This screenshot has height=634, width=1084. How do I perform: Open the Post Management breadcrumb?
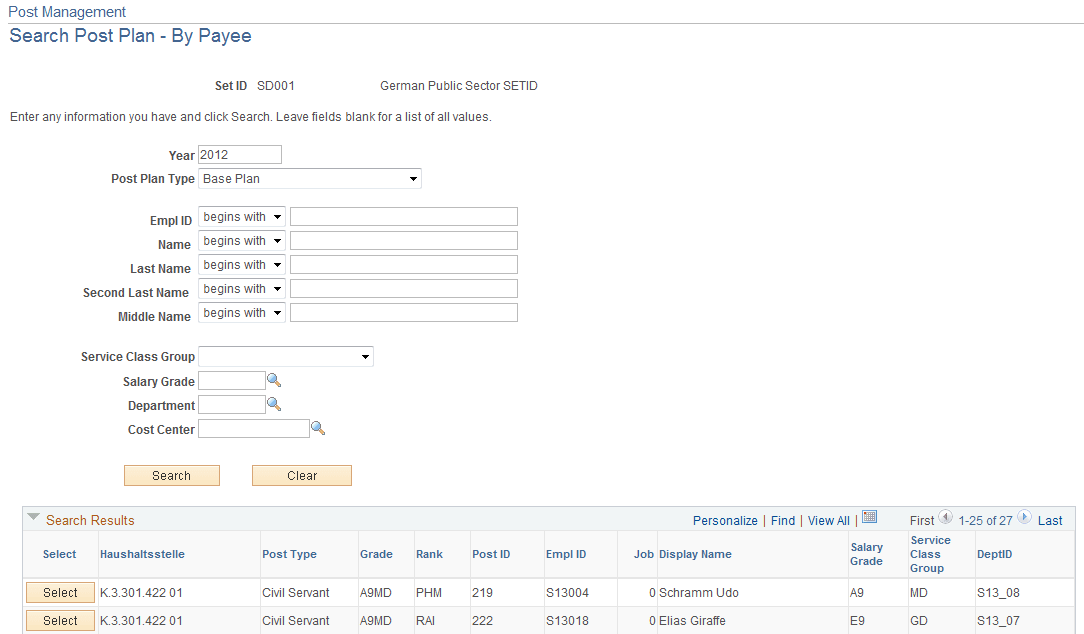coord(66,11)
